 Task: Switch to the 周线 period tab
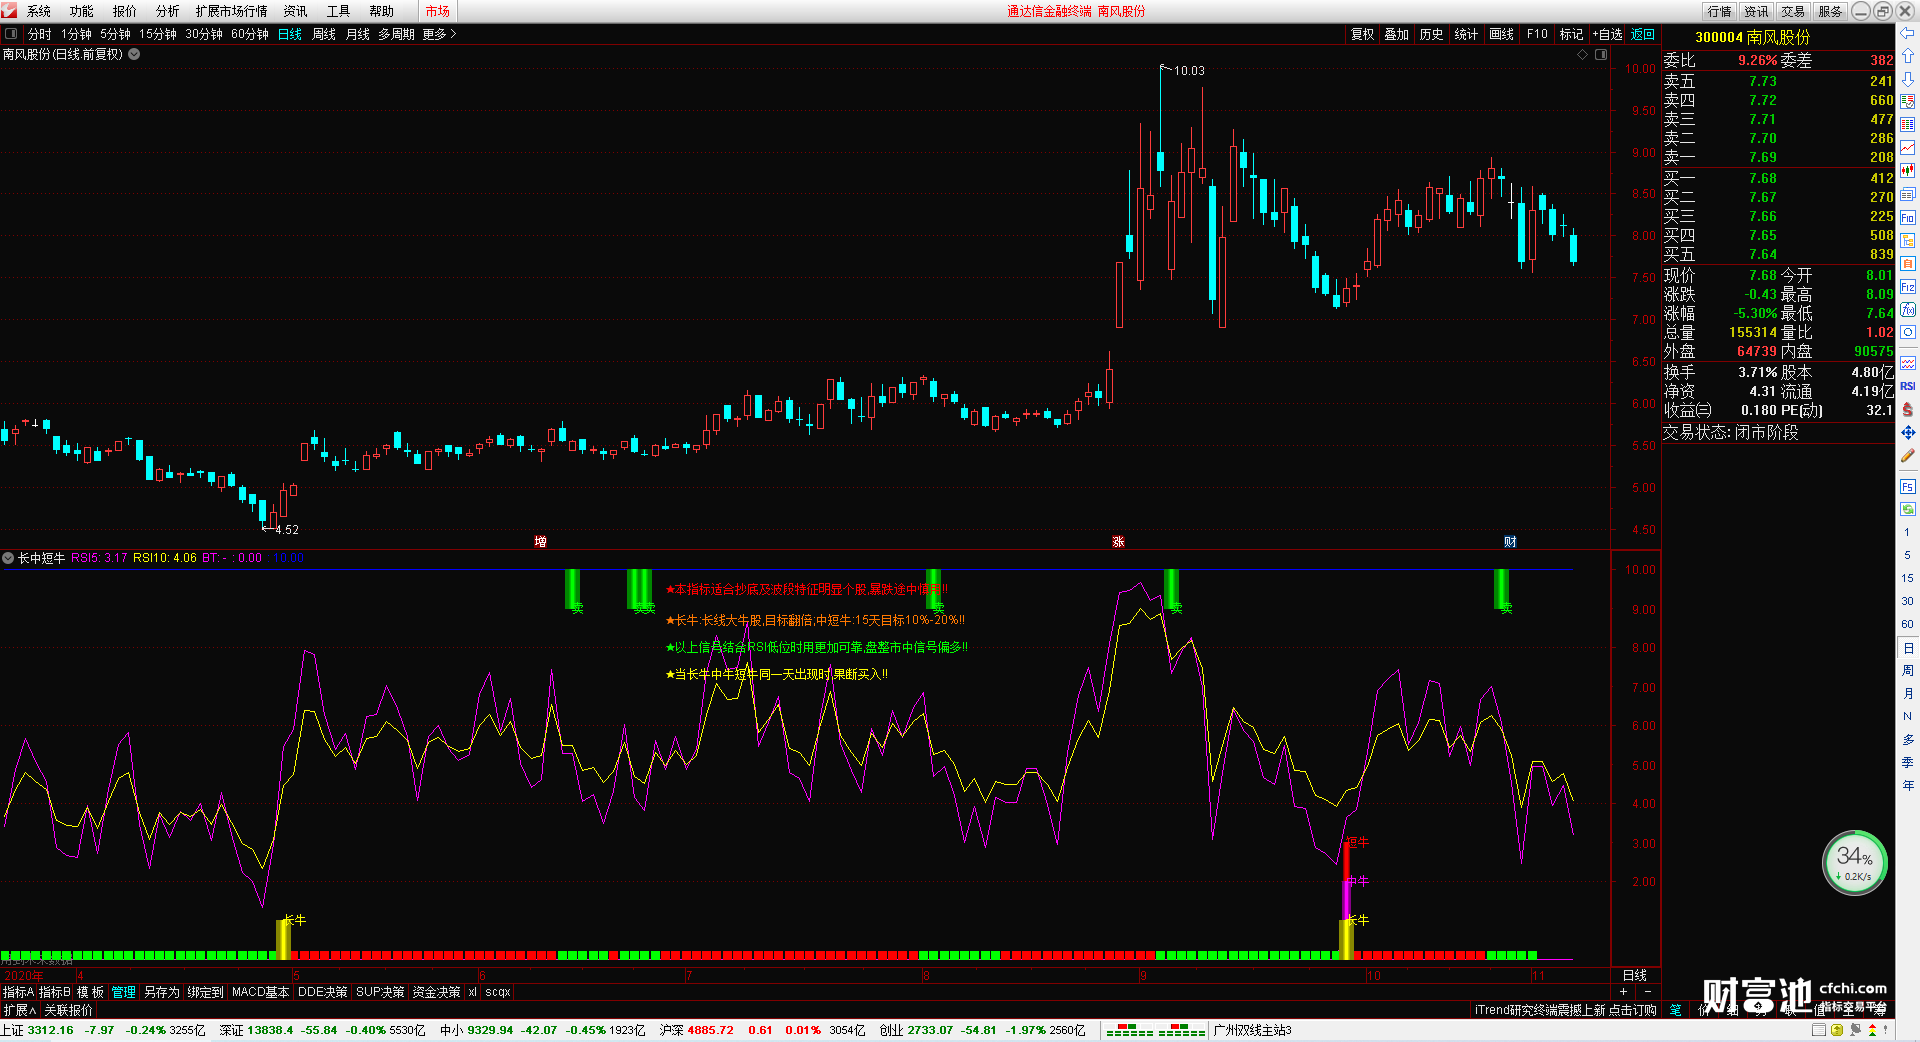[x=324, y=34]
